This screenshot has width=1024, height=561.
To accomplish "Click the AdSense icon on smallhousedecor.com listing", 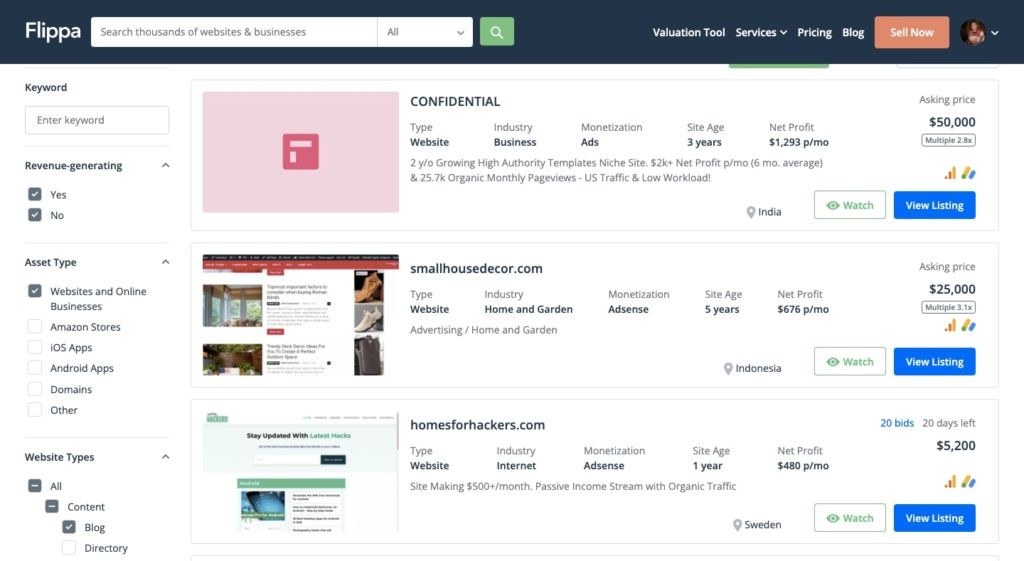I will pos(968,326).
